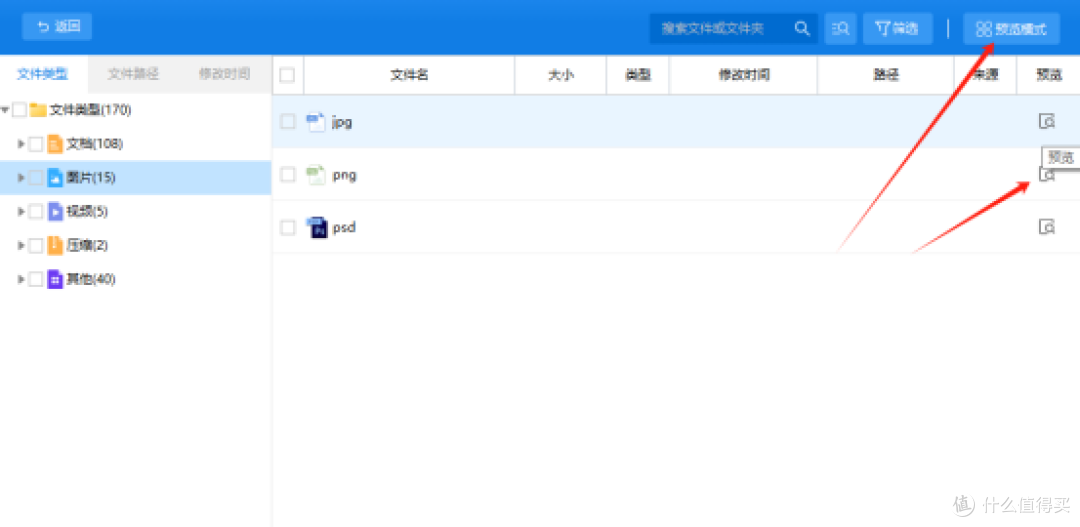Expand the 压缩(2) node
The image size is (1080, 527).
pyautogui.click(x=21, y=245)
